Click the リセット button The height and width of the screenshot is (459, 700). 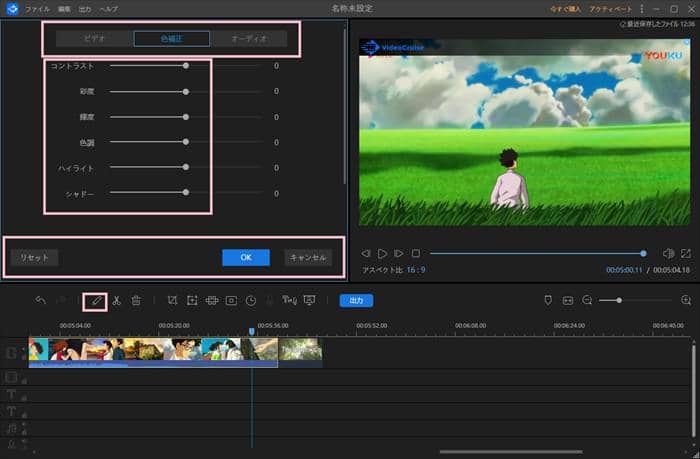(x=34, y=258)
